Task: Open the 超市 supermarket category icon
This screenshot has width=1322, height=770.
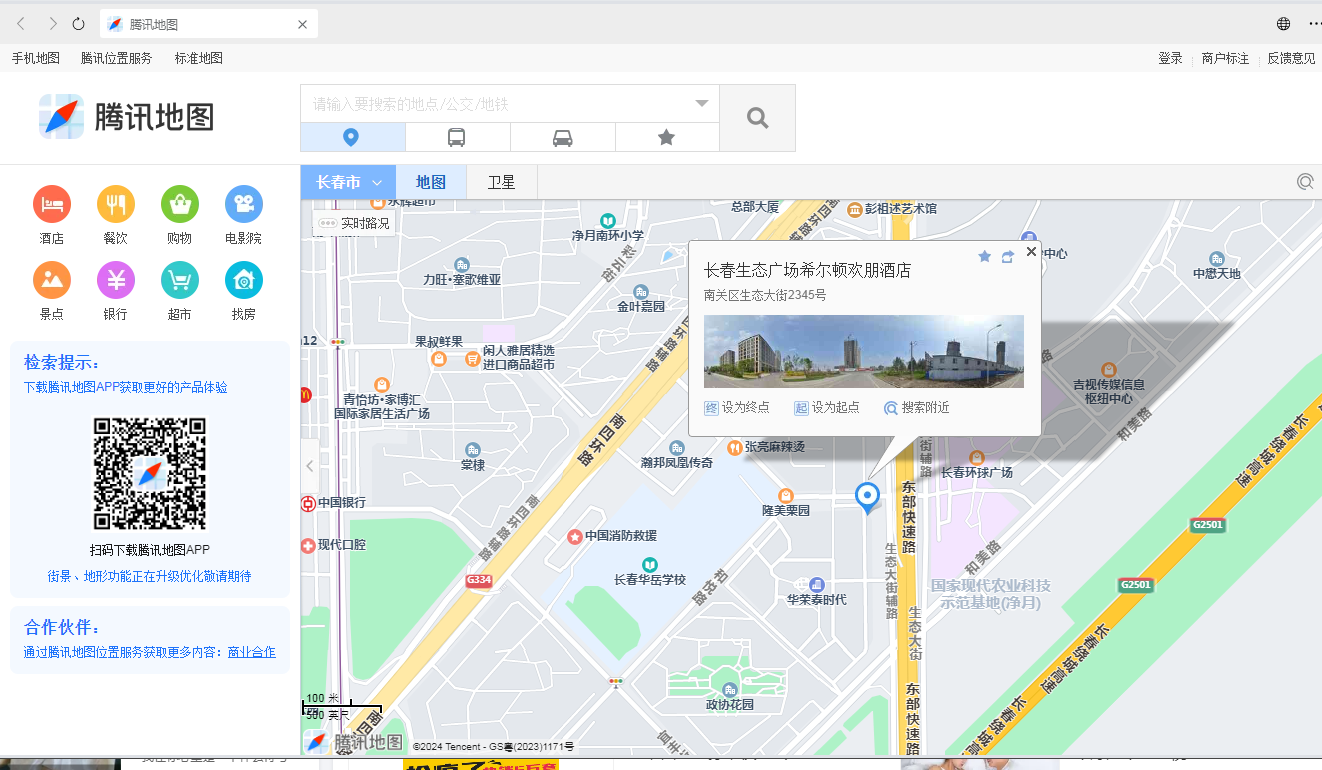Action: 180,280
